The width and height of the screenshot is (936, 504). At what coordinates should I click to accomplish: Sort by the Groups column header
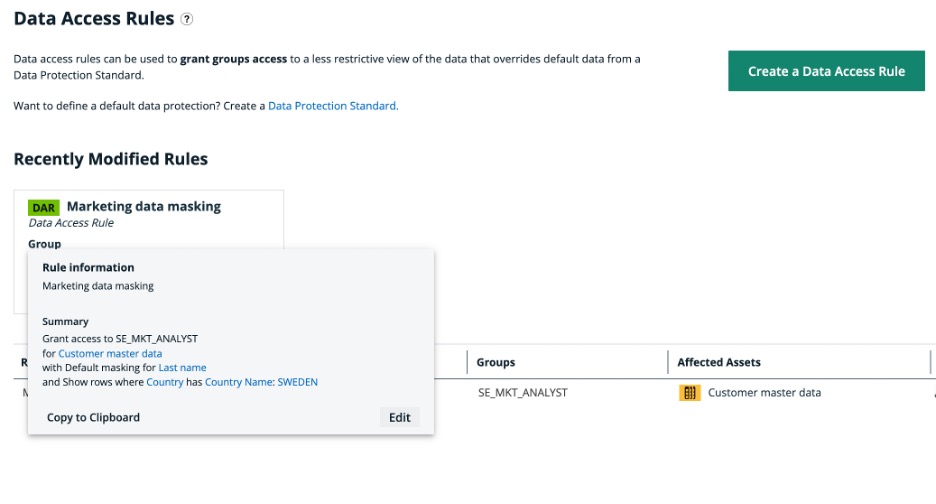[496, 362]
